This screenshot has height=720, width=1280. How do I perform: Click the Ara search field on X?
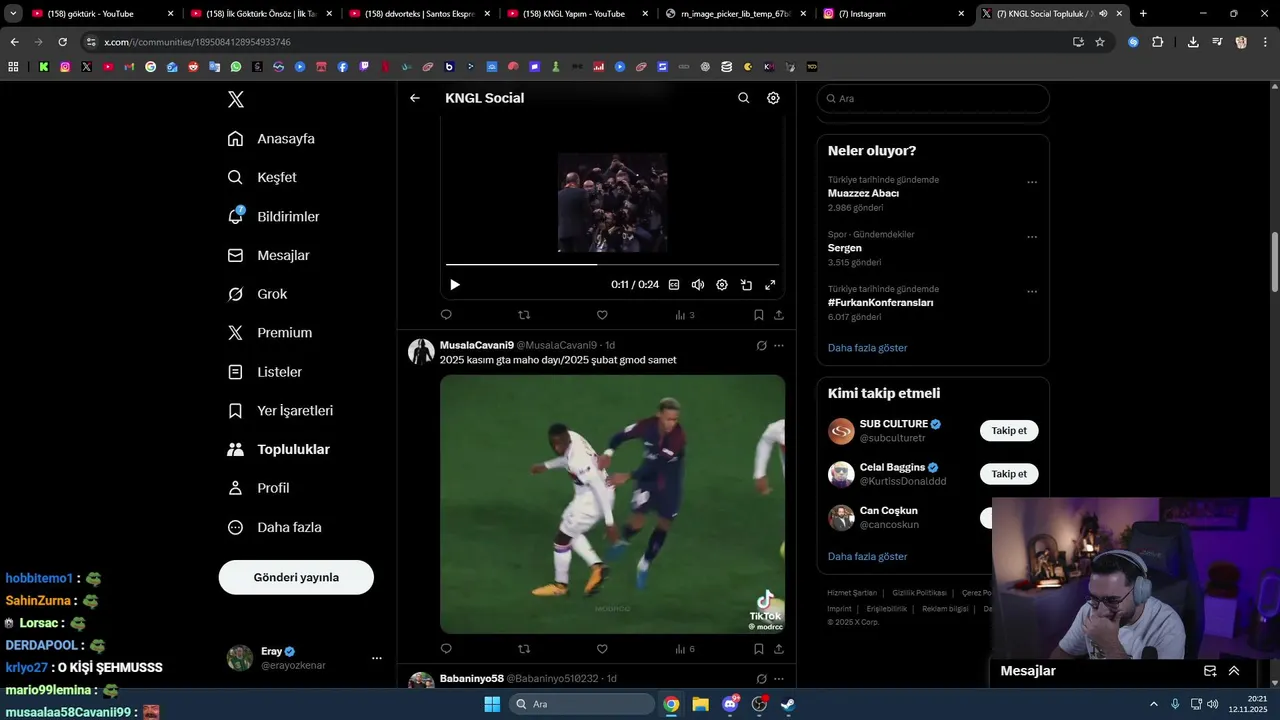pos(933,99)
